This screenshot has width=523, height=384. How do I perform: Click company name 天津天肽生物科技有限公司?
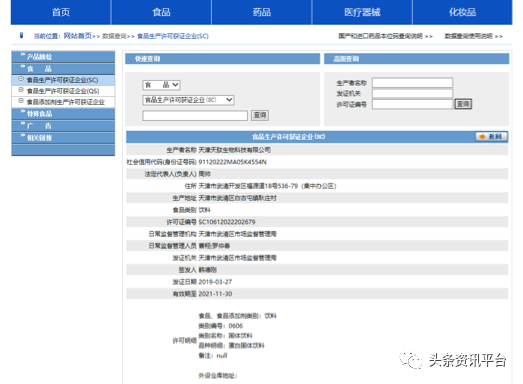pos(234,150)
